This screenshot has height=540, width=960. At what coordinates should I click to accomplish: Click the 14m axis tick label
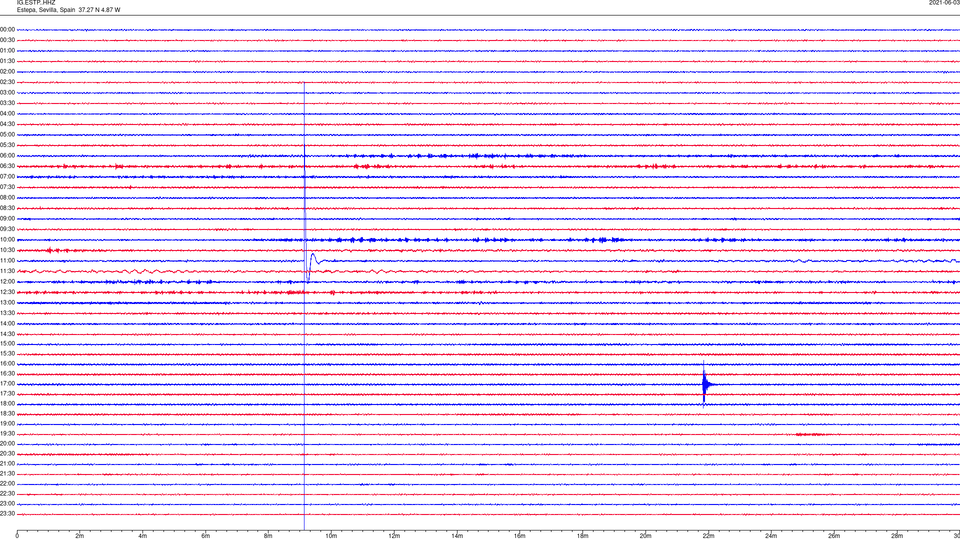coord(457,536)
